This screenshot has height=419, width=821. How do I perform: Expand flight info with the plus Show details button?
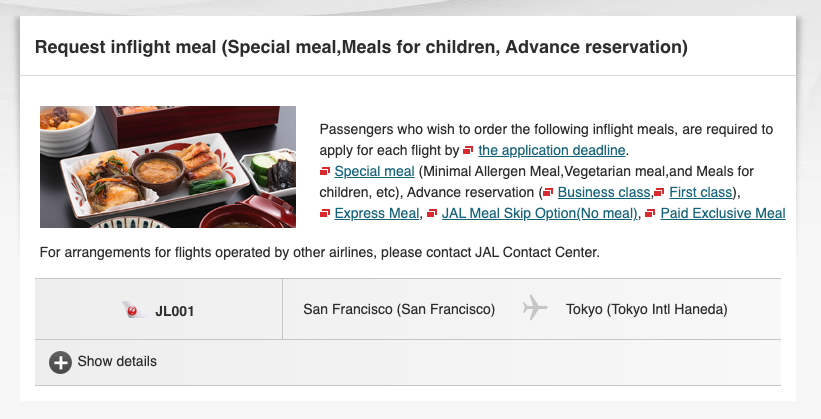[61, 362]
